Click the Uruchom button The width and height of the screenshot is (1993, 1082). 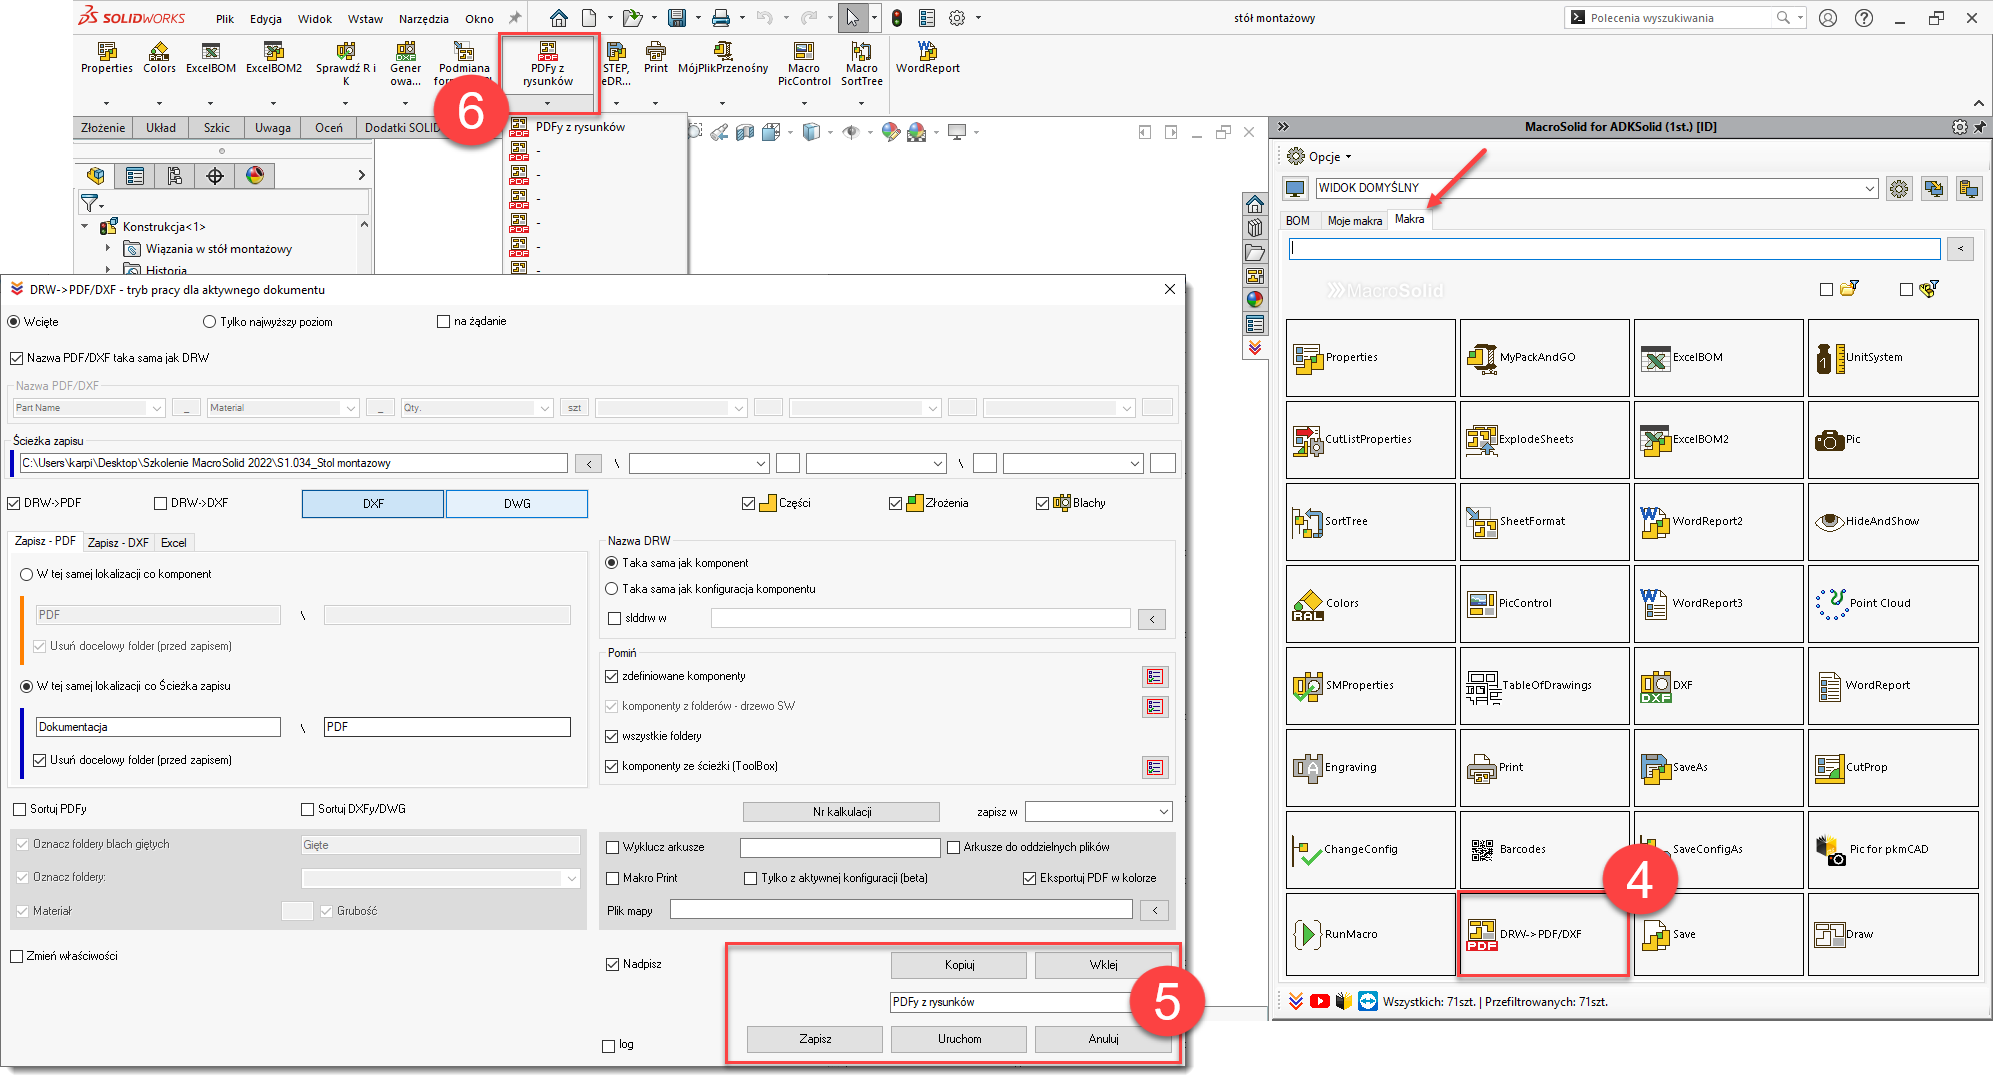click(959, 1039)
